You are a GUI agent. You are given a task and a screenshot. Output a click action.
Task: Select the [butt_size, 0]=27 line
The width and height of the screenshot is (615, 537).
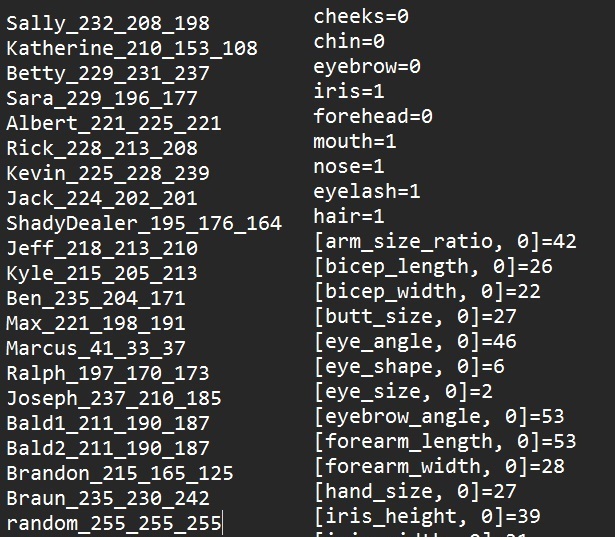pyautogui.click(x=415, y=317)
